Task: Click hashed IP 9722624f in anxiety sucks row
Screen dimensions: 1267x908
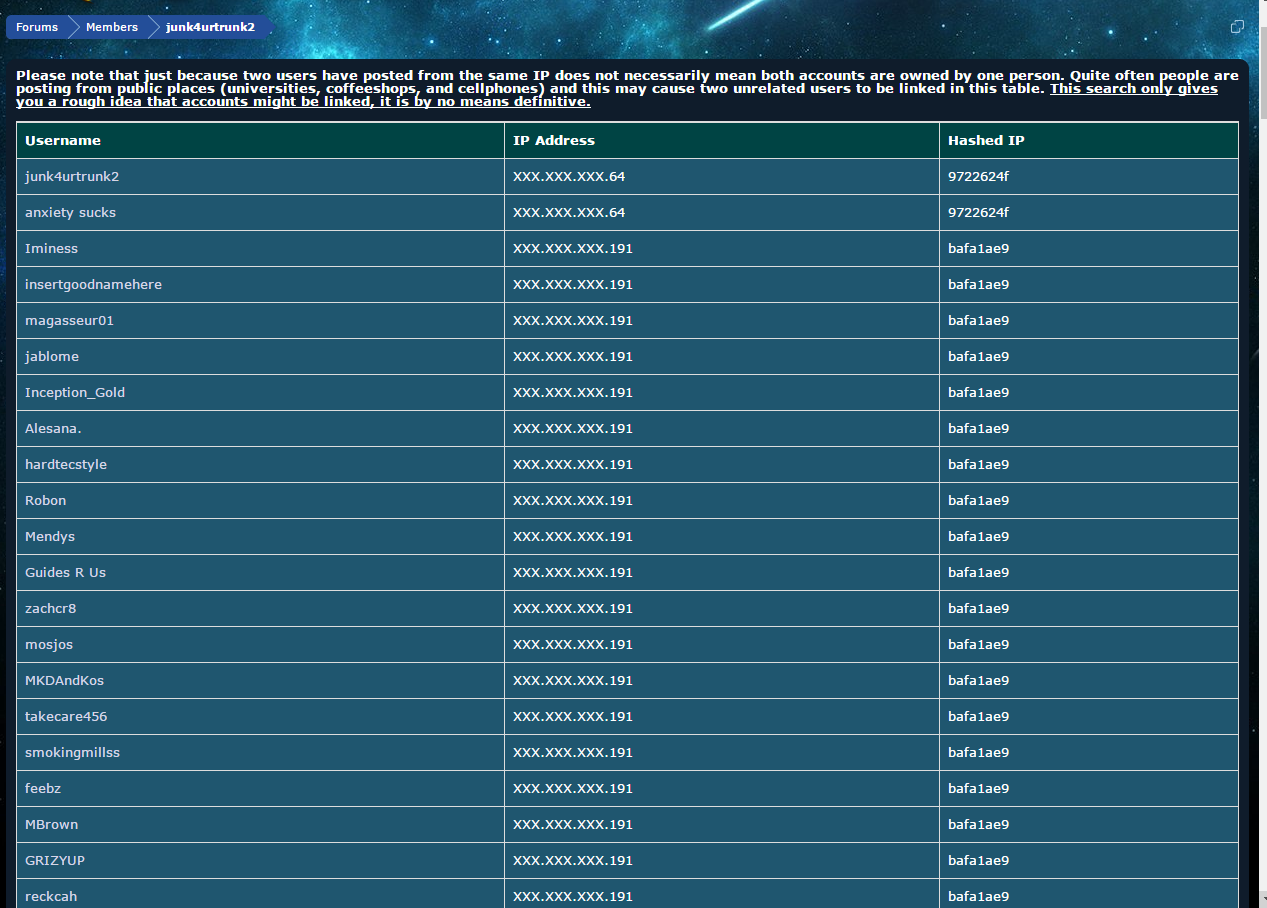Action: (x=978, y=213)
